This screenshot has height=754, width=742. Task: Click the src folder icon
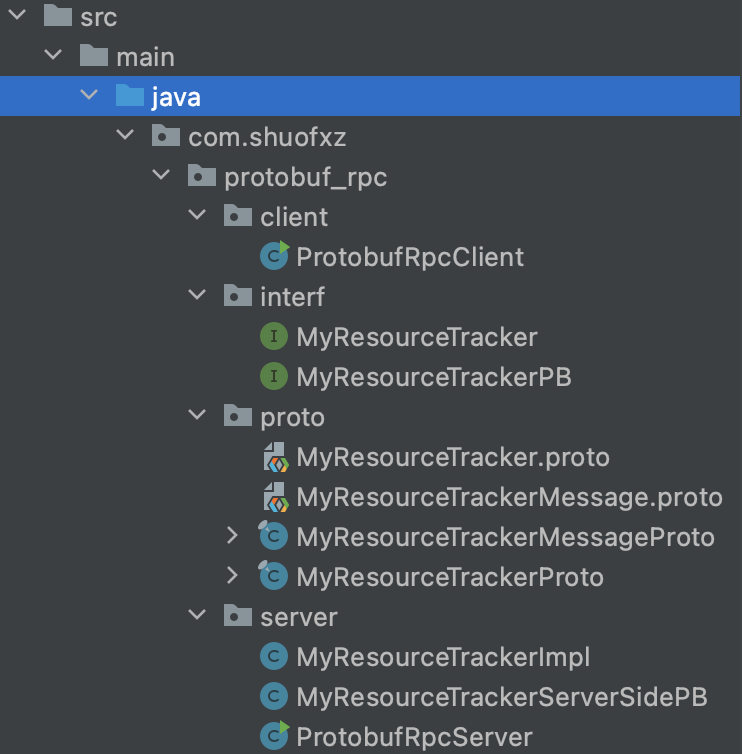tap(58, 15)
